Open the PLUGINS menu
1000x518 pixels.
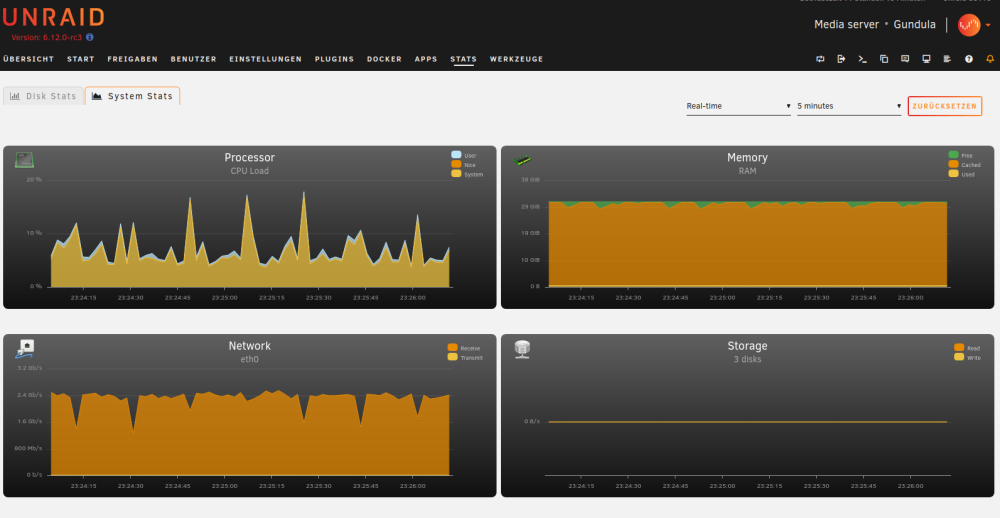click(x=334, y=59)
